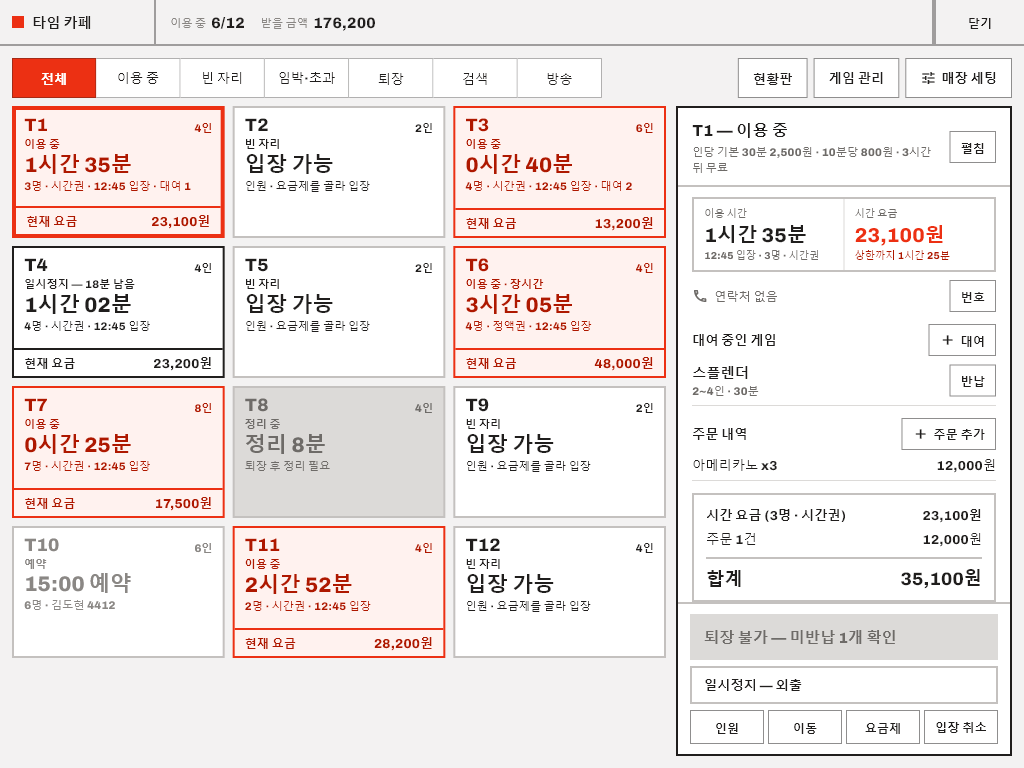Click the disabled 퇴장 불가 button

pyautogui.click(x=844, y=637)
